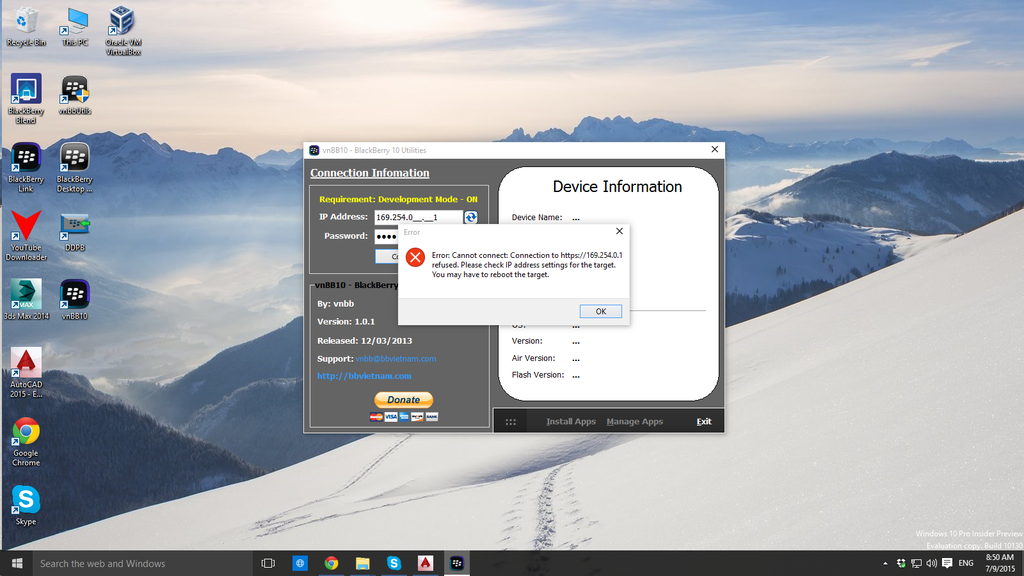The image size is (1024, 576).
Task: Close the vnBB10 Utilities window
Action: [x=714, y=150]
